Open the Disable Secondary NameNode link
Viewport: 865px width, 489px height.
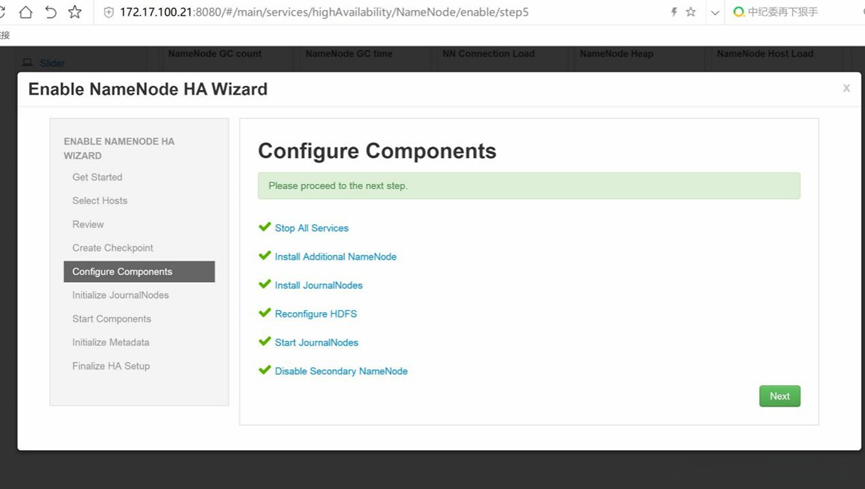coord(341,371)
